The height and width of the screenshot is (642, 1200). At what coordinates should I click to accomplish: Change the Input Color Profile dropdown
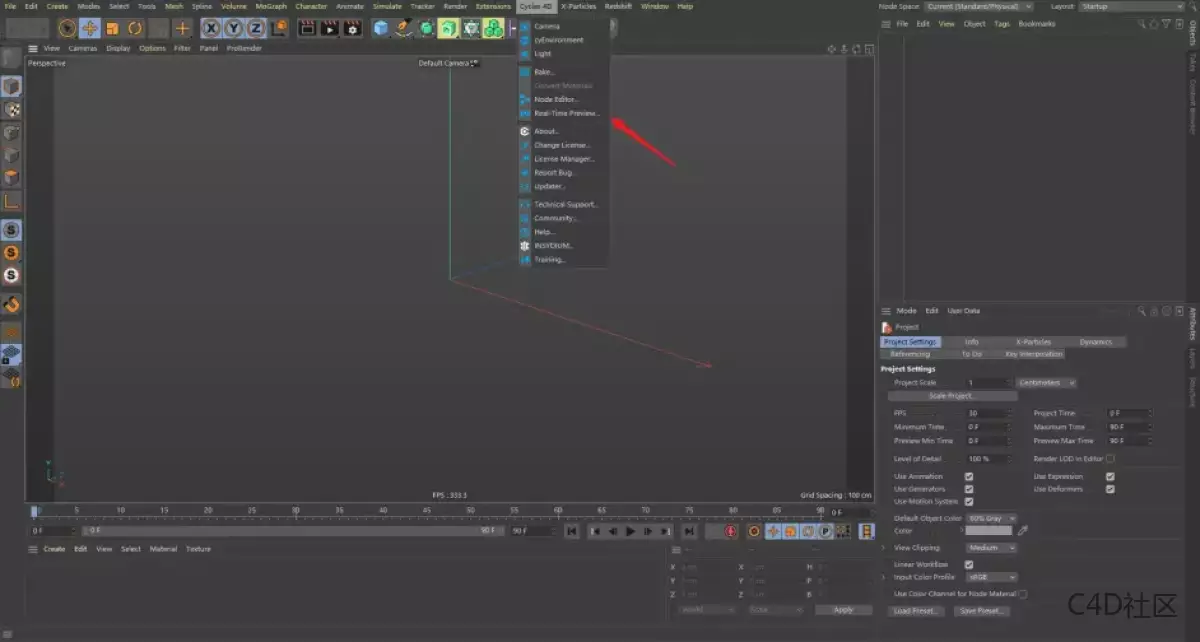tap(991, 577)
